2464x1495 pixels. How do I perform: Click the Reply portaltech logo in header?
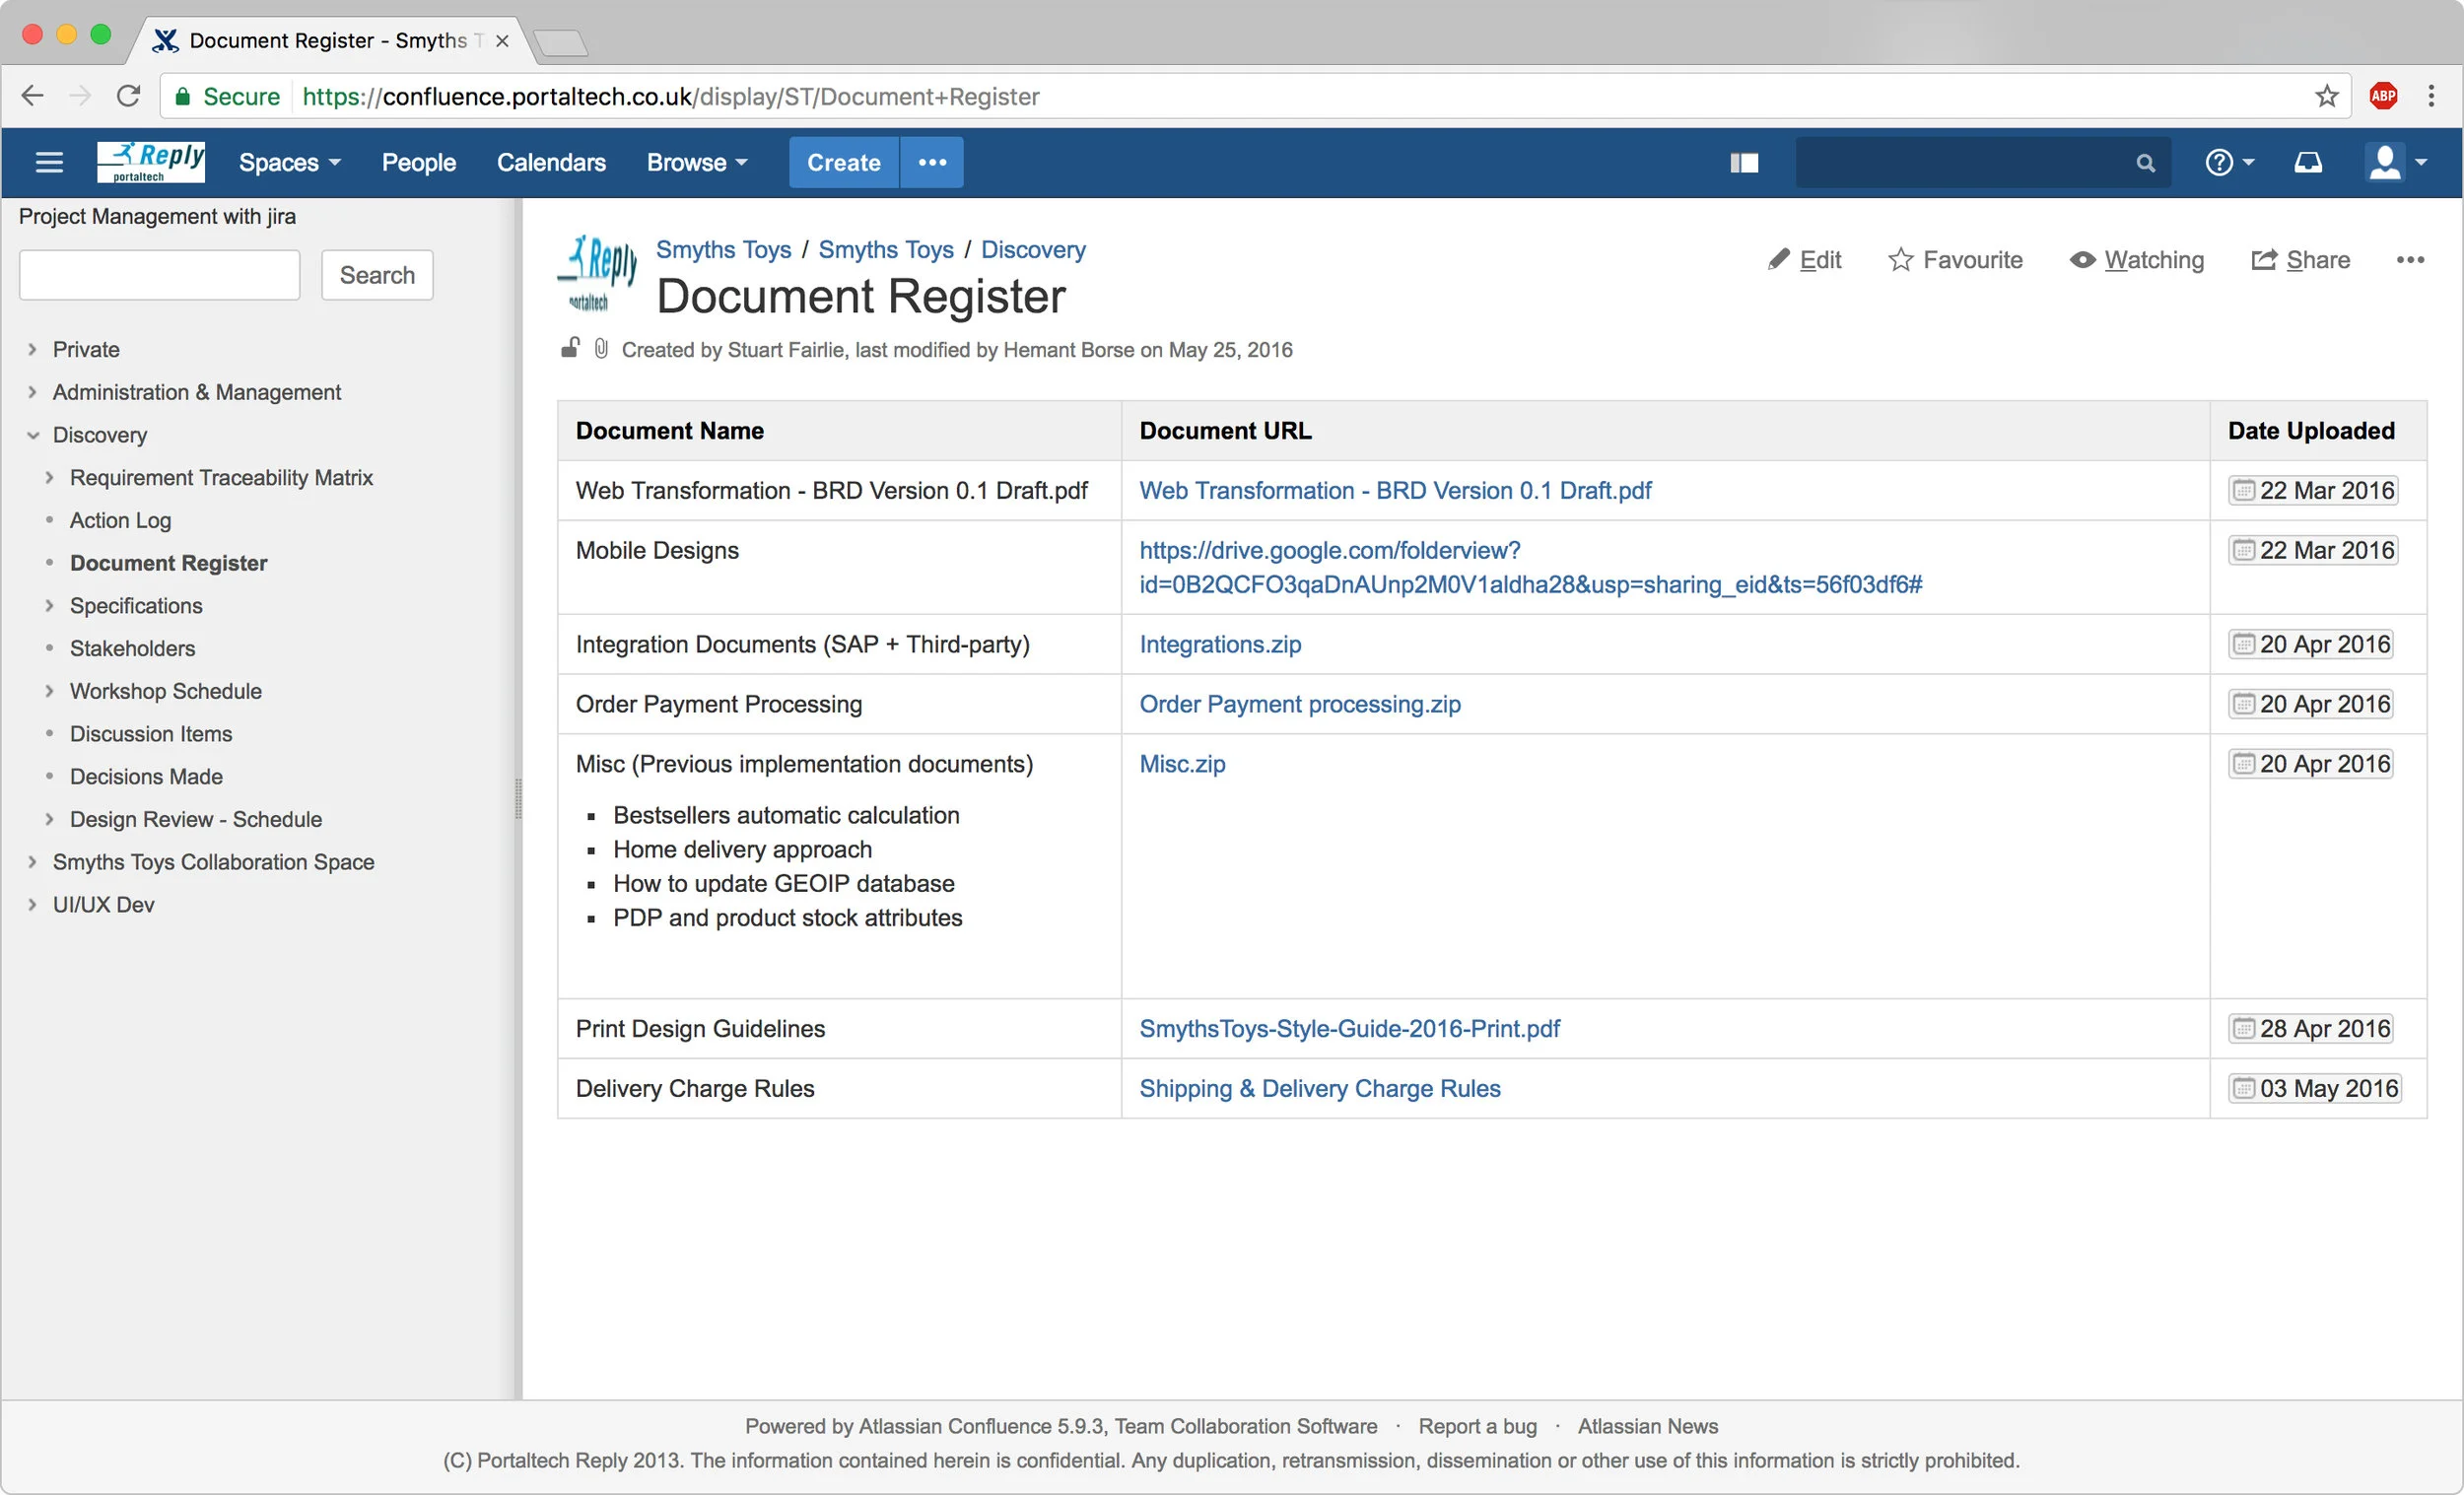click(x=151, y=162)
